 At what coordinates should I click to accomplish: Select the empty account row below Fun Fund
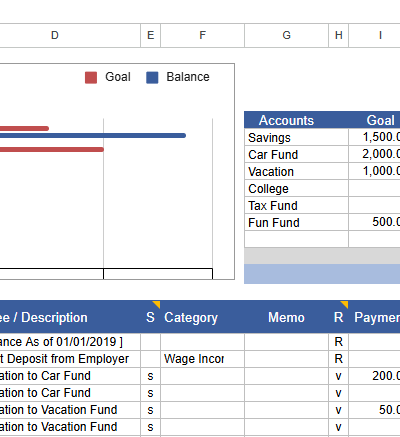pyautogui.click(x=296, y=239)
